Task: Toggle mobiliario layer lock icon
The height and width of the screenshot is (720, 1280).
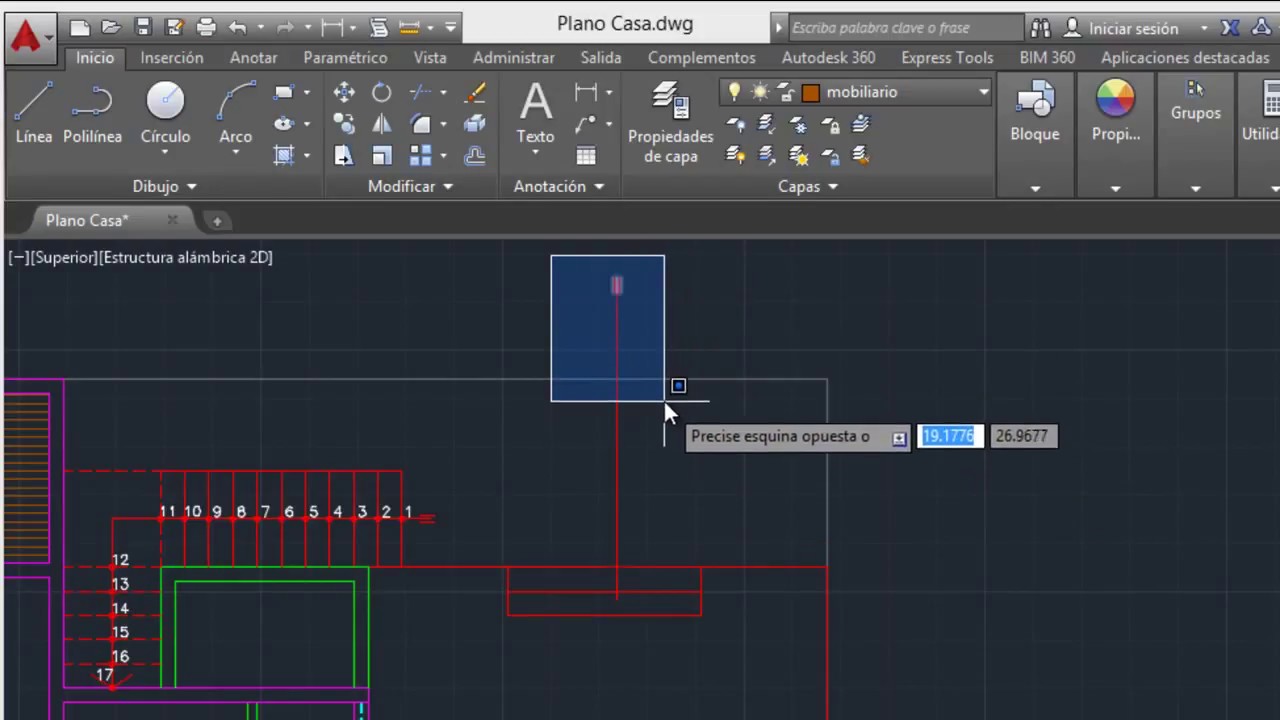Action: (x=785, y=92)
